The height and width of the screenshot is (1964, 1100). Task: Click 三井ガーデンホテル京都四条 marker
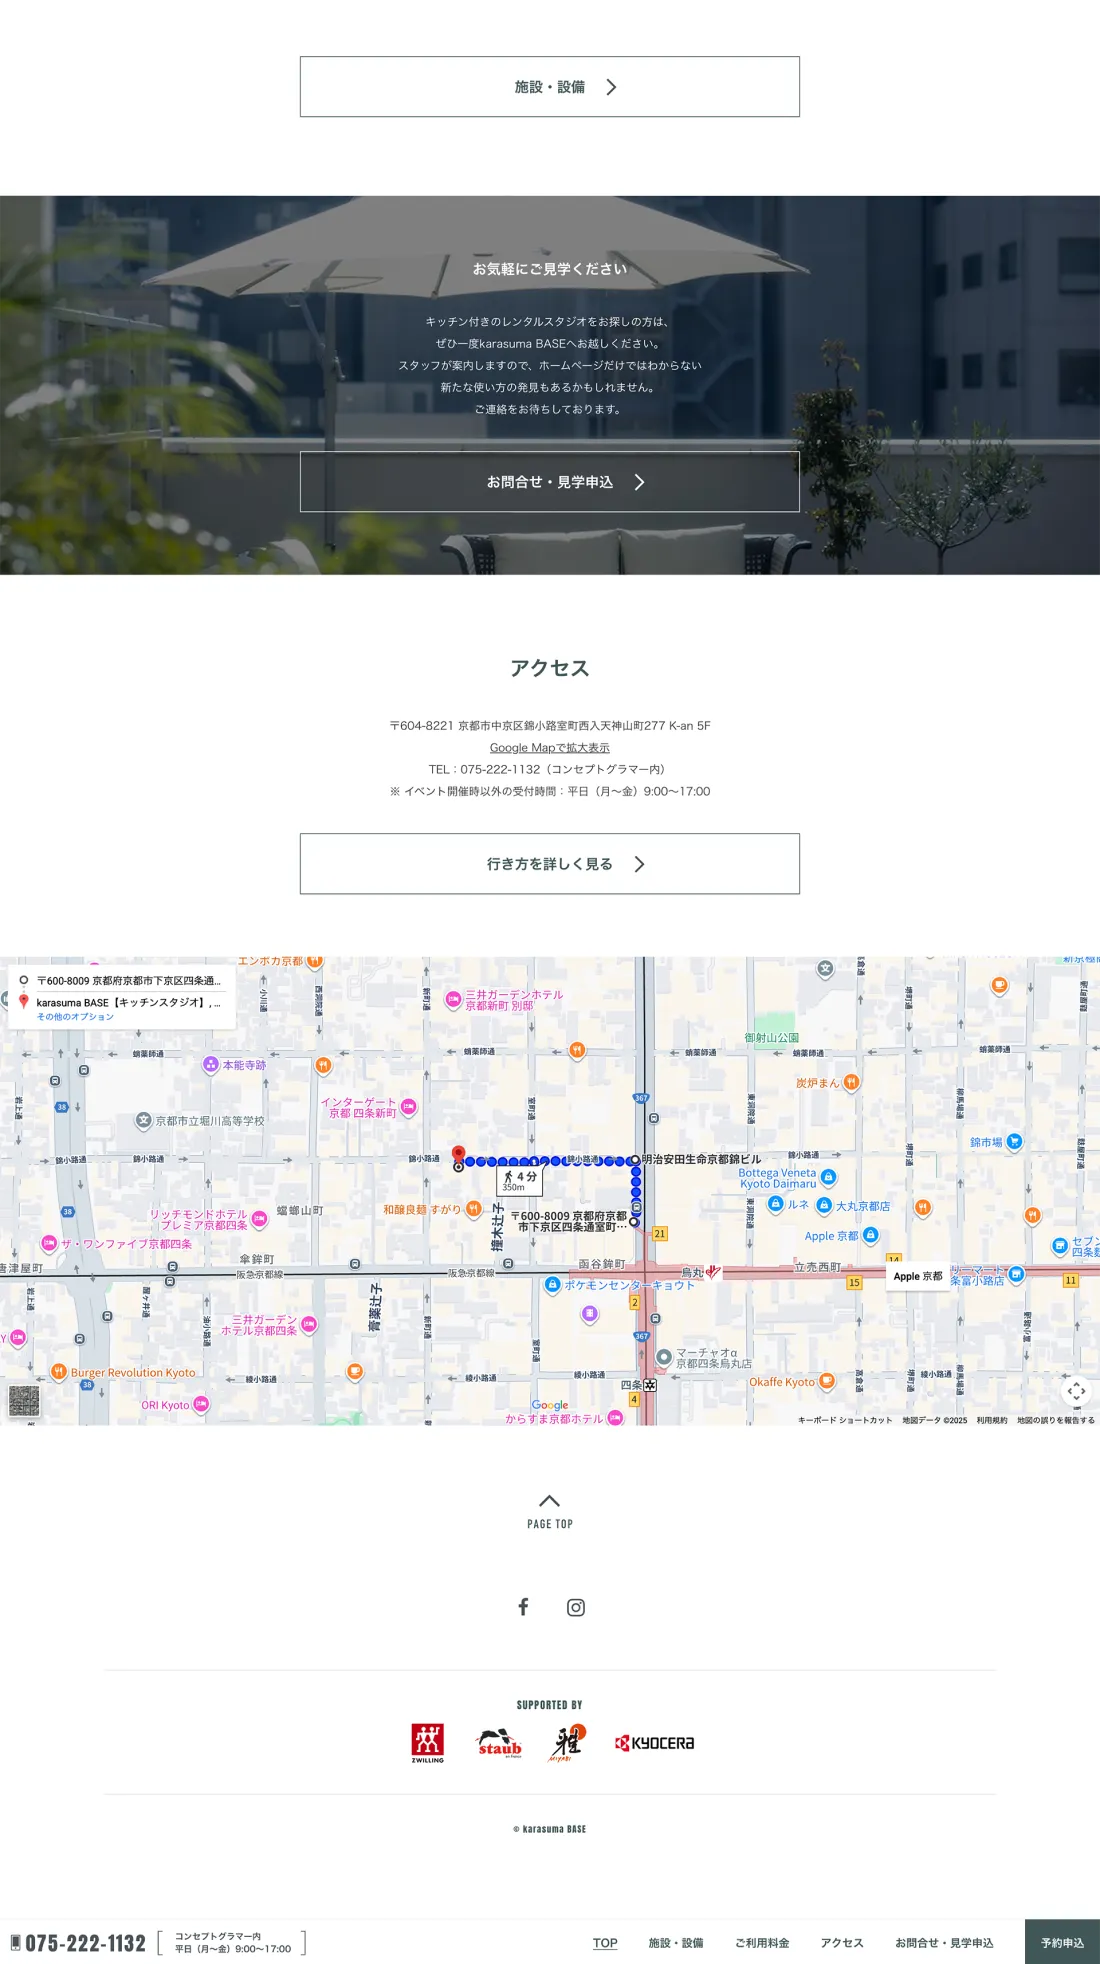coord(309,1325)
